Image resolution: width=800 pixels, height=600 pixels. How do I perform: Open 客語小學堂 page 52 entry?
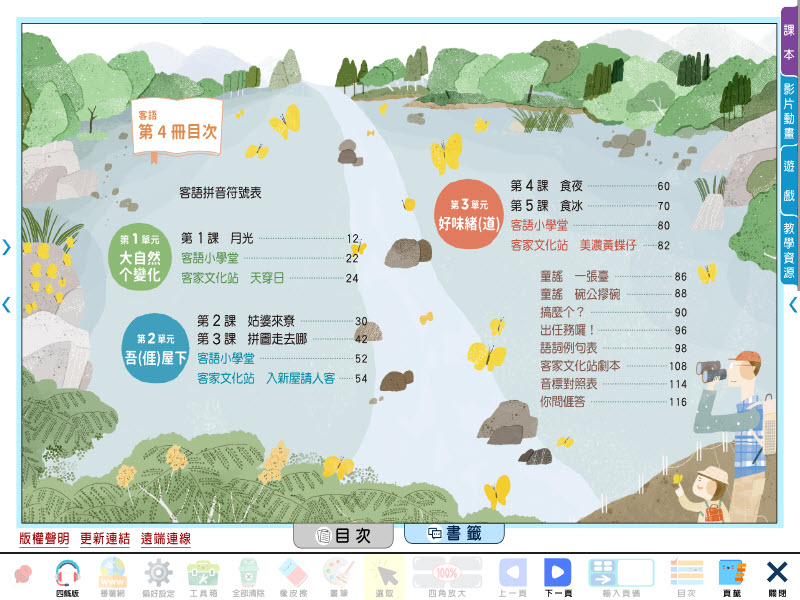click(x=282, y=359)
